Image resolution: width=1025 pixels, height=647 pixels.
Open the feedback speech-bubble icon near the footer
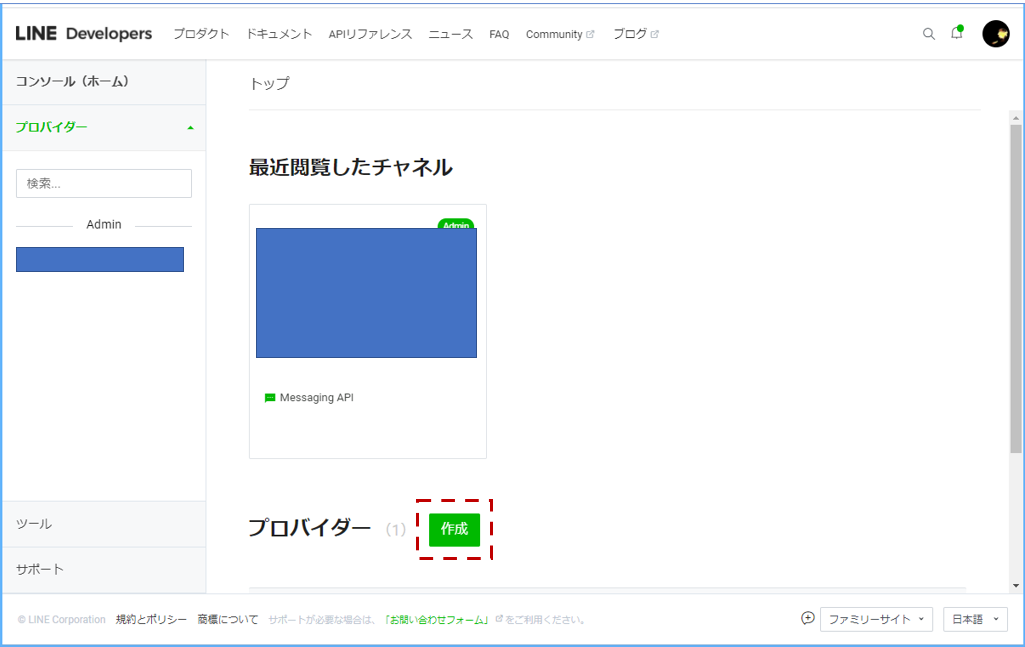click(x=808, y=619)
